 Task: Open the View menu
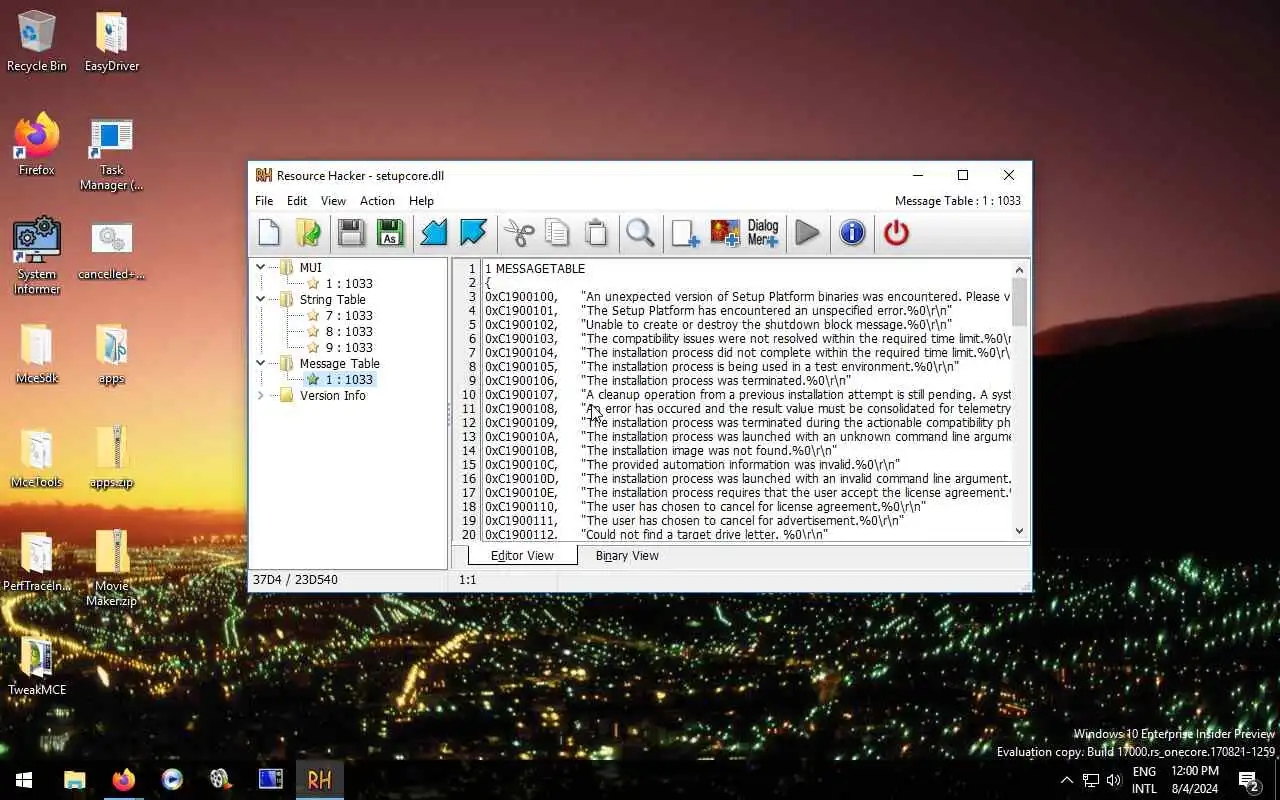(x=333, y=201)
